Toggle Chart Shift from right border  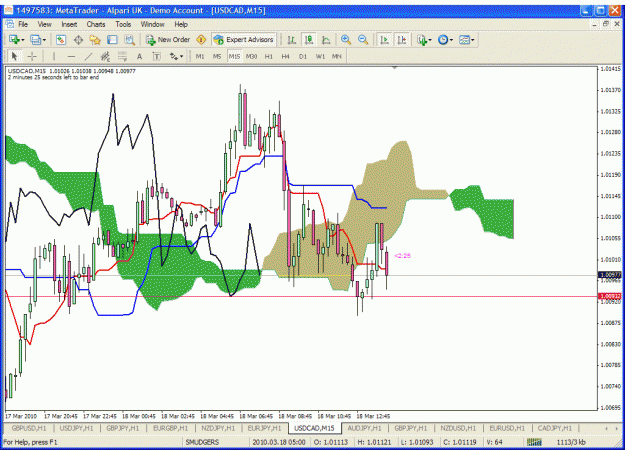point(402,39)
